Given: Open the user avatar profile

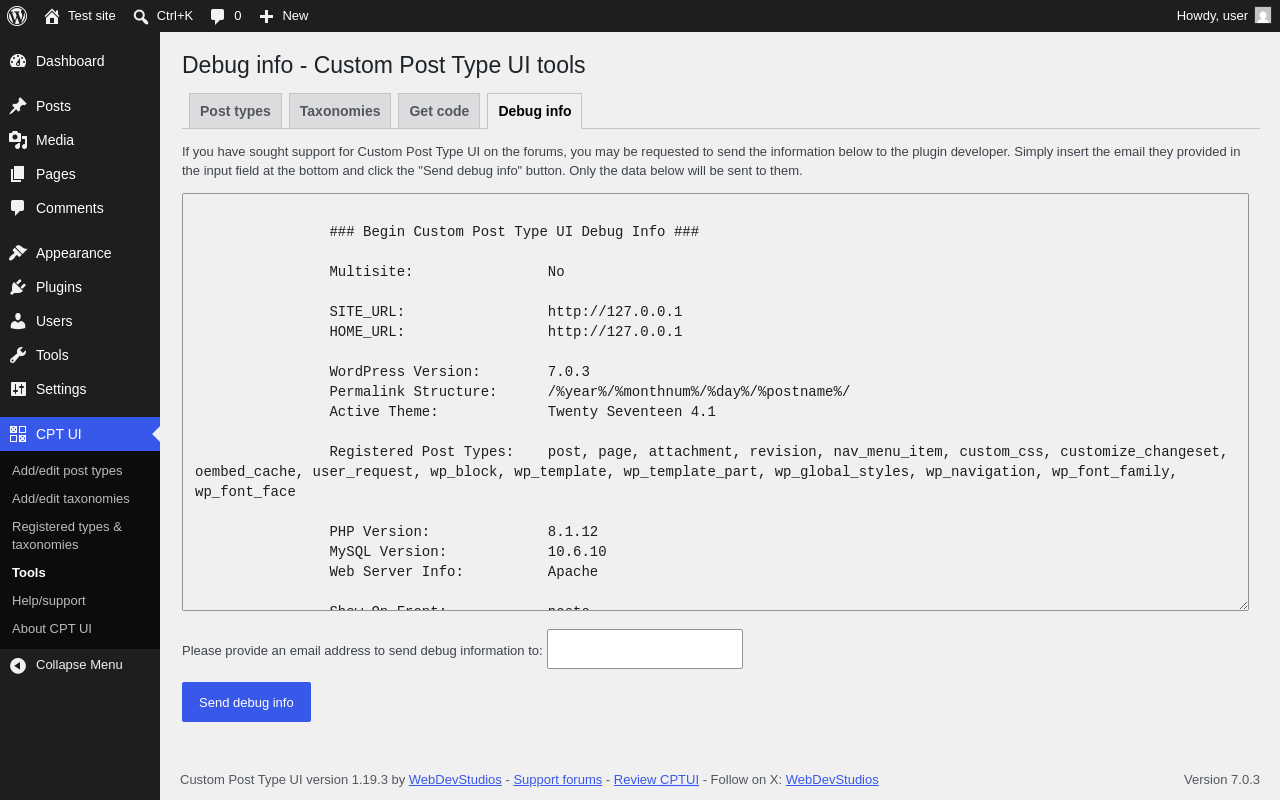Looking at the screenshot, I should pos(1263,15).
